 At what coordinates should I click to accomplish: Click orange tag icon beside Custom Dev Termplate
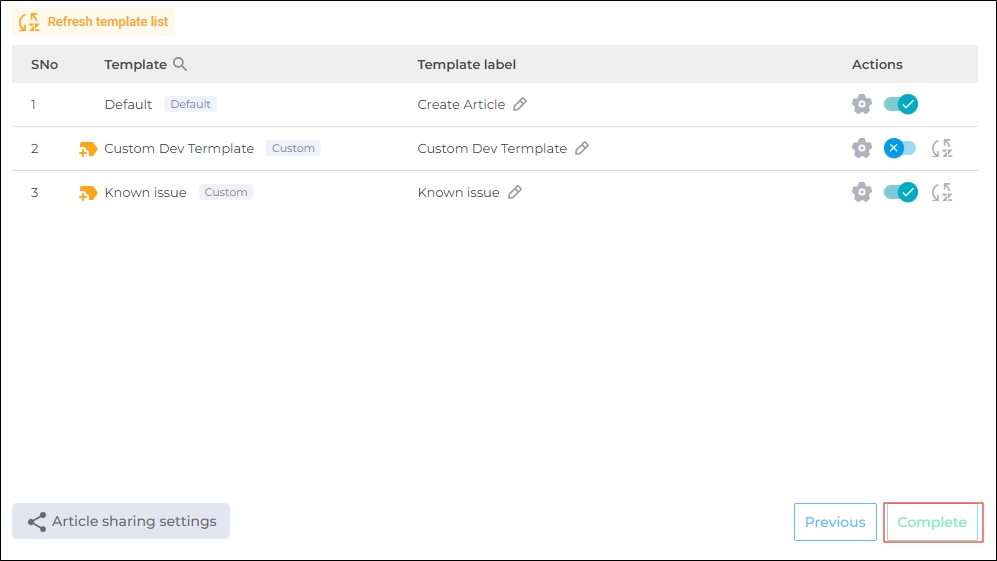coord(88,149)
